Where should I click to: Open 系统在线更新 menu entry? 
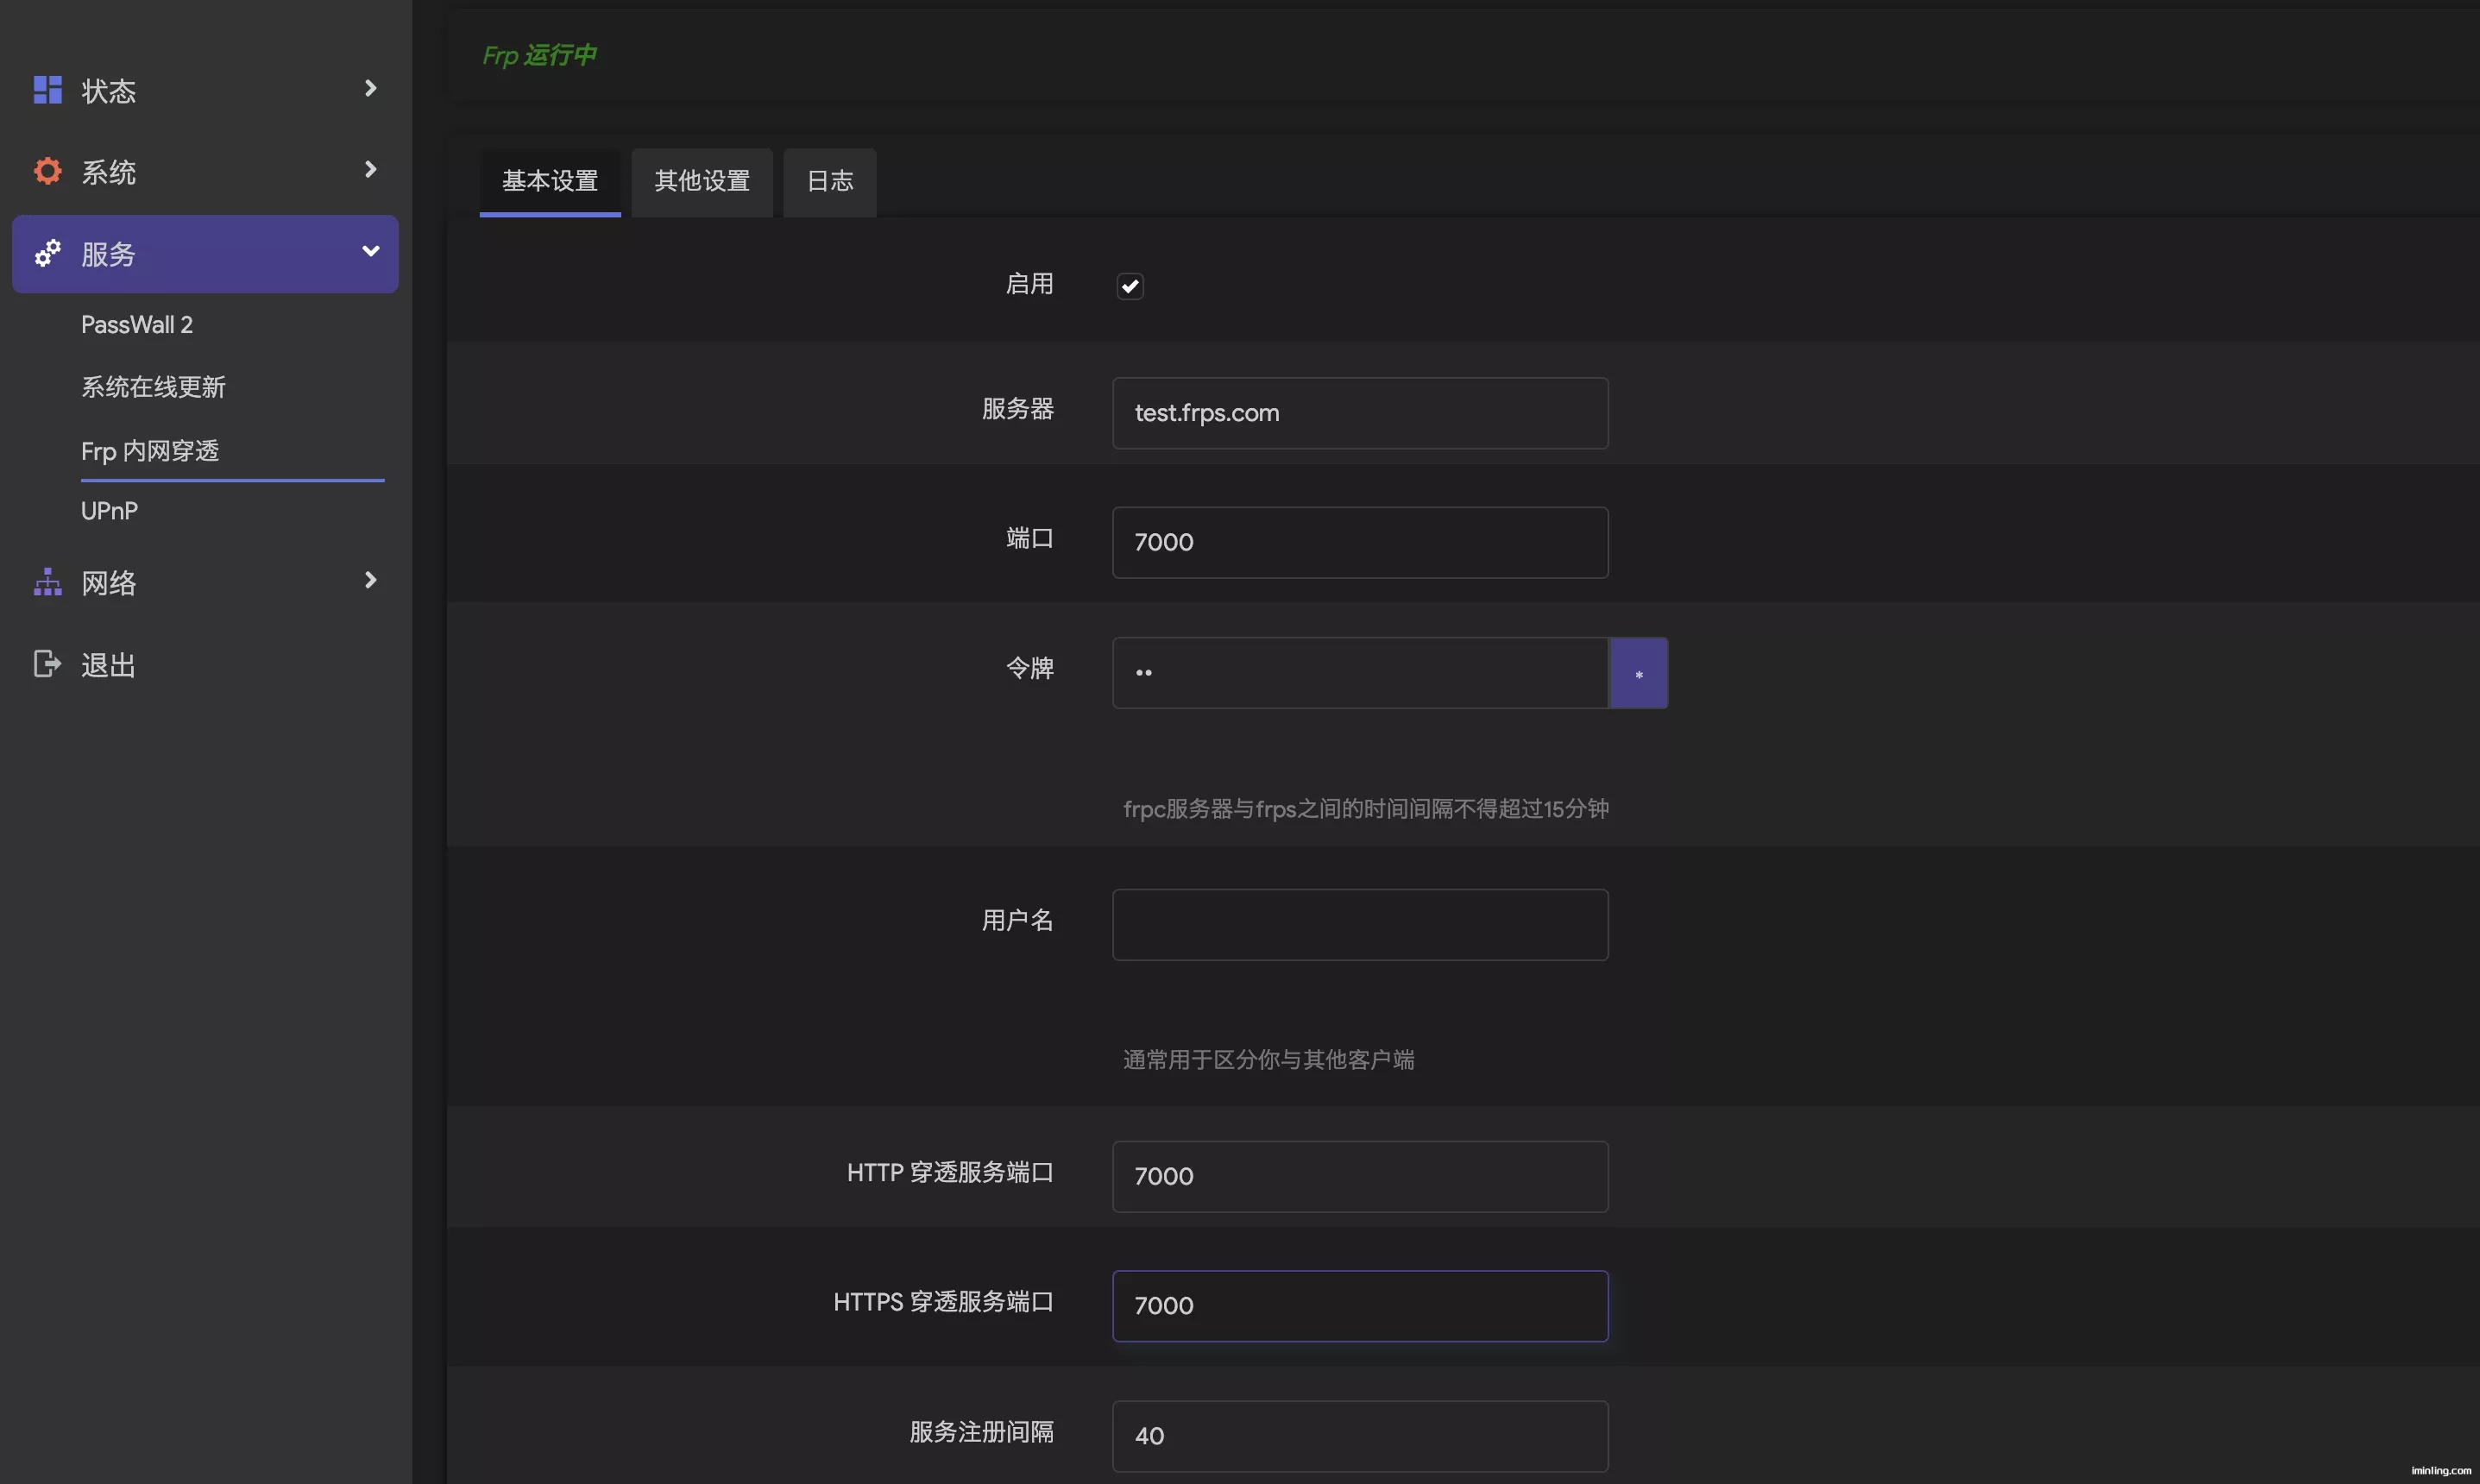coord(153,387)
